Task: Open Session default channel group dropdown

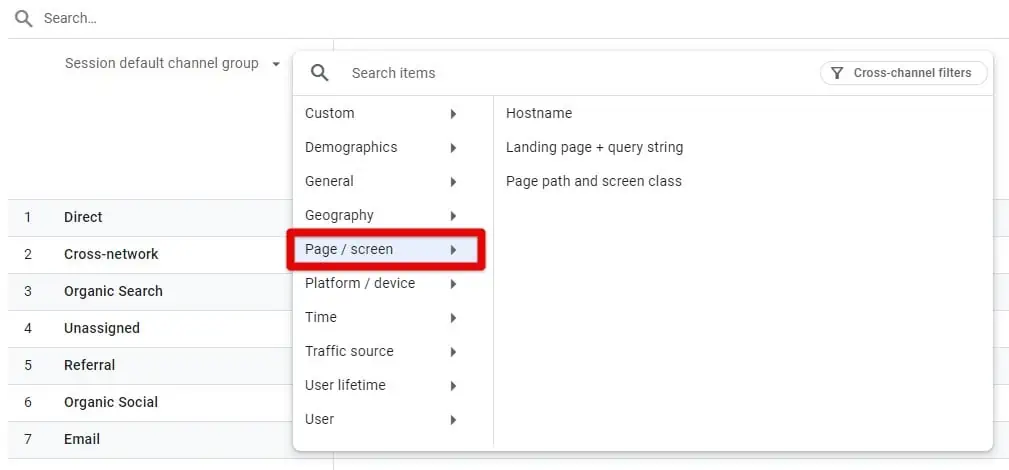Action: tap(172, 64)
